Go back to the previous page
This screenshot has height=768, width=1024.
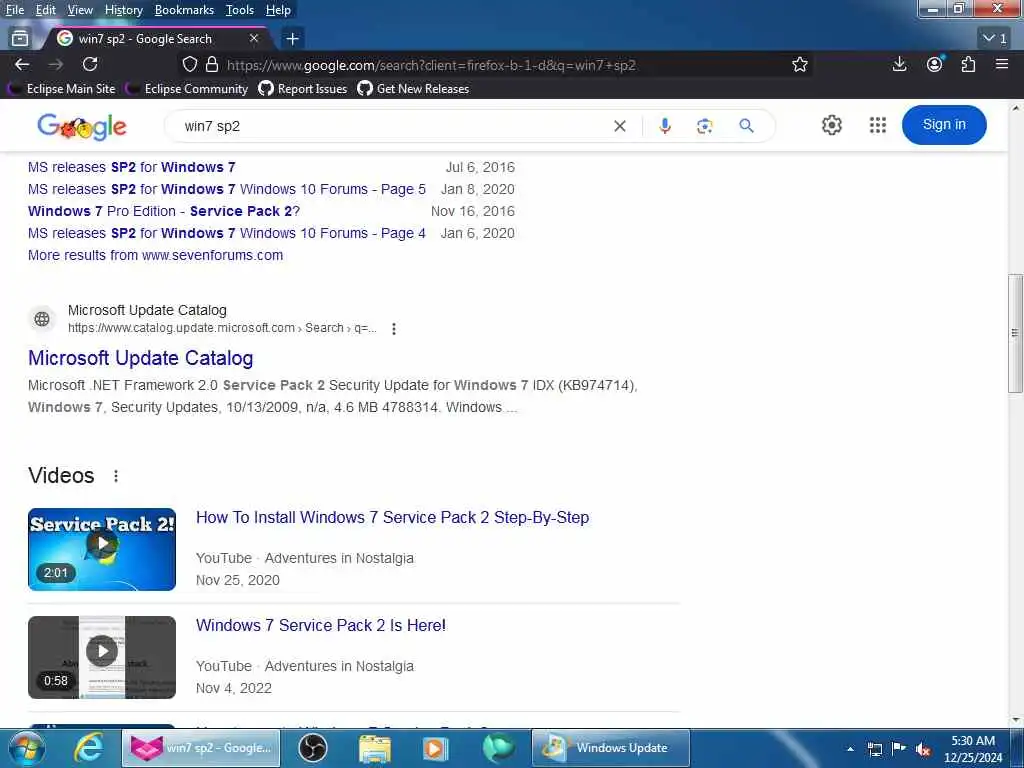pos(22,65)
